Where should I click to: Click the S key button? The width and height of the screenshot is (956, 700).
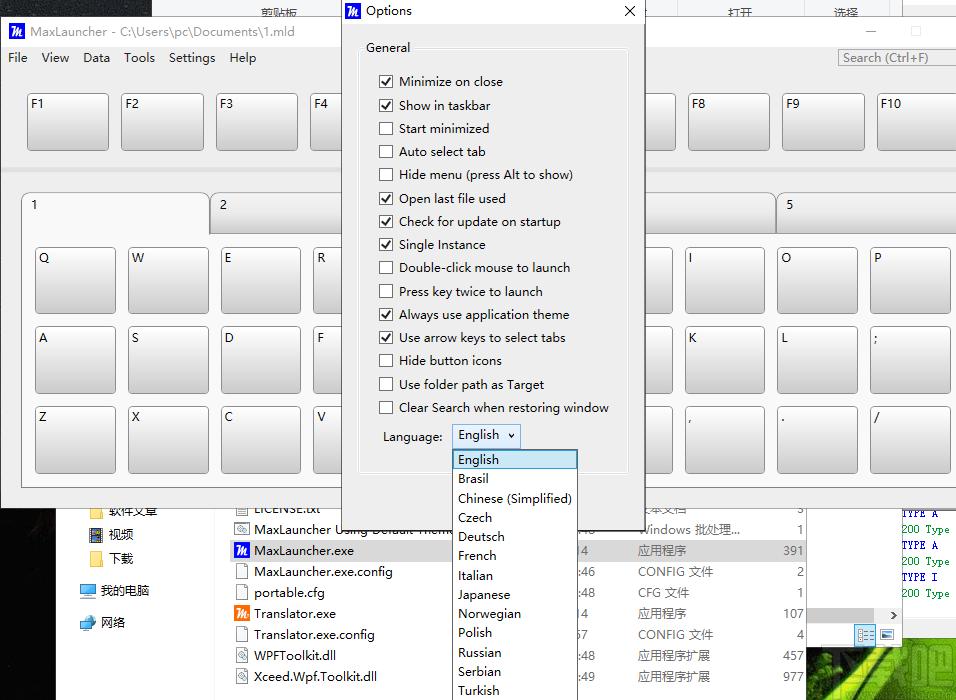[x=168, y=360]
